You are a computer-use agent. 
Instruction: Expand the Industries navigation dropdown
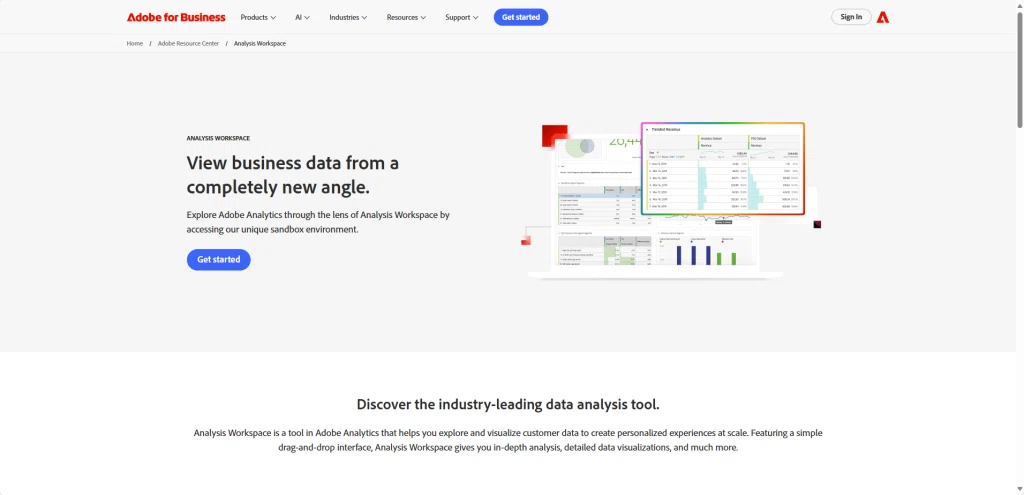(348, 17)
